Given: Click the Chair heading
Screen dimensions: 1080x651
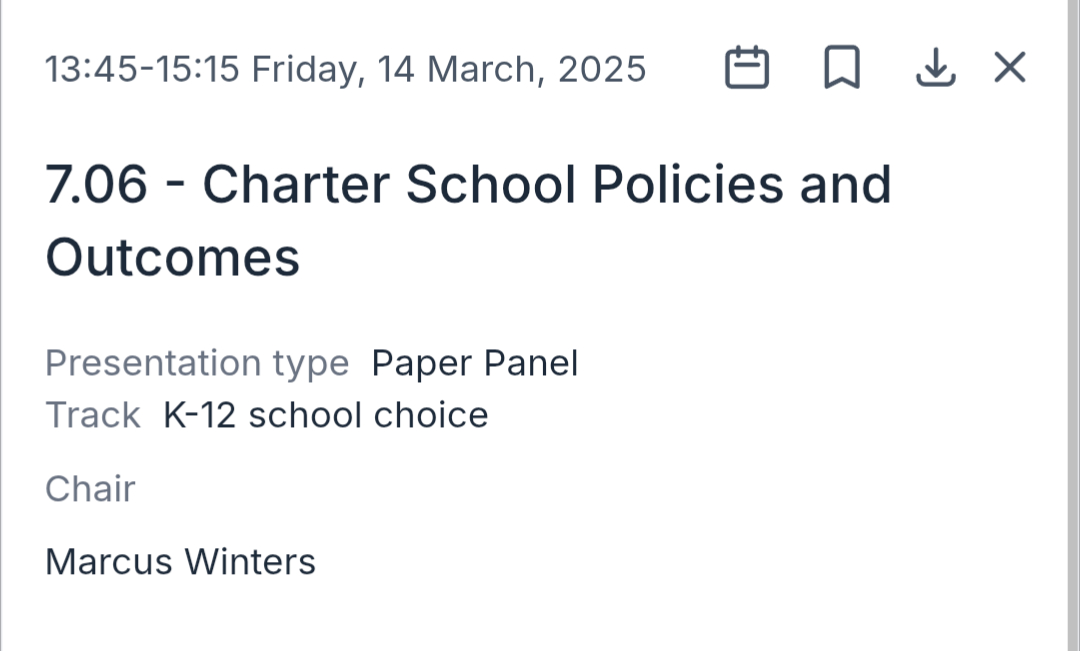Looking at the screenshot, I should click(90, 489).
